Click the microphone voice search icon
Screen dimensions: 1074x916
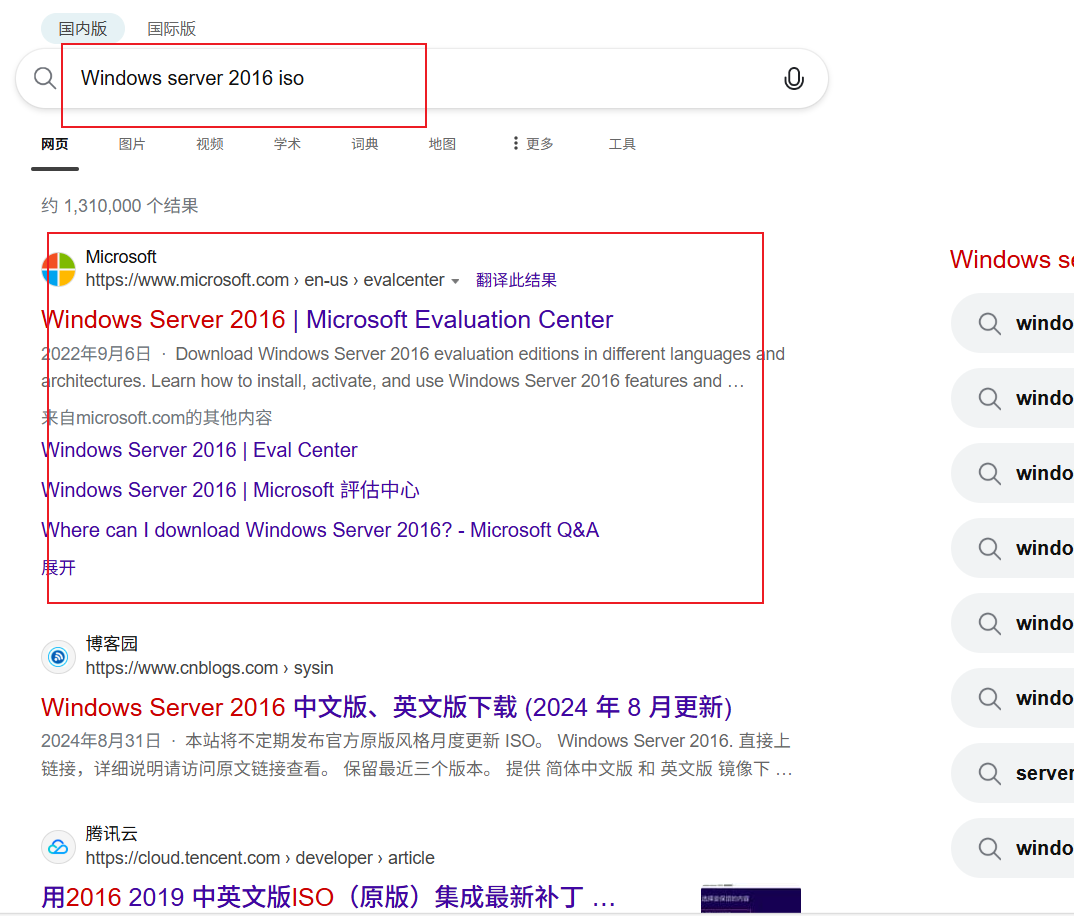794,78
